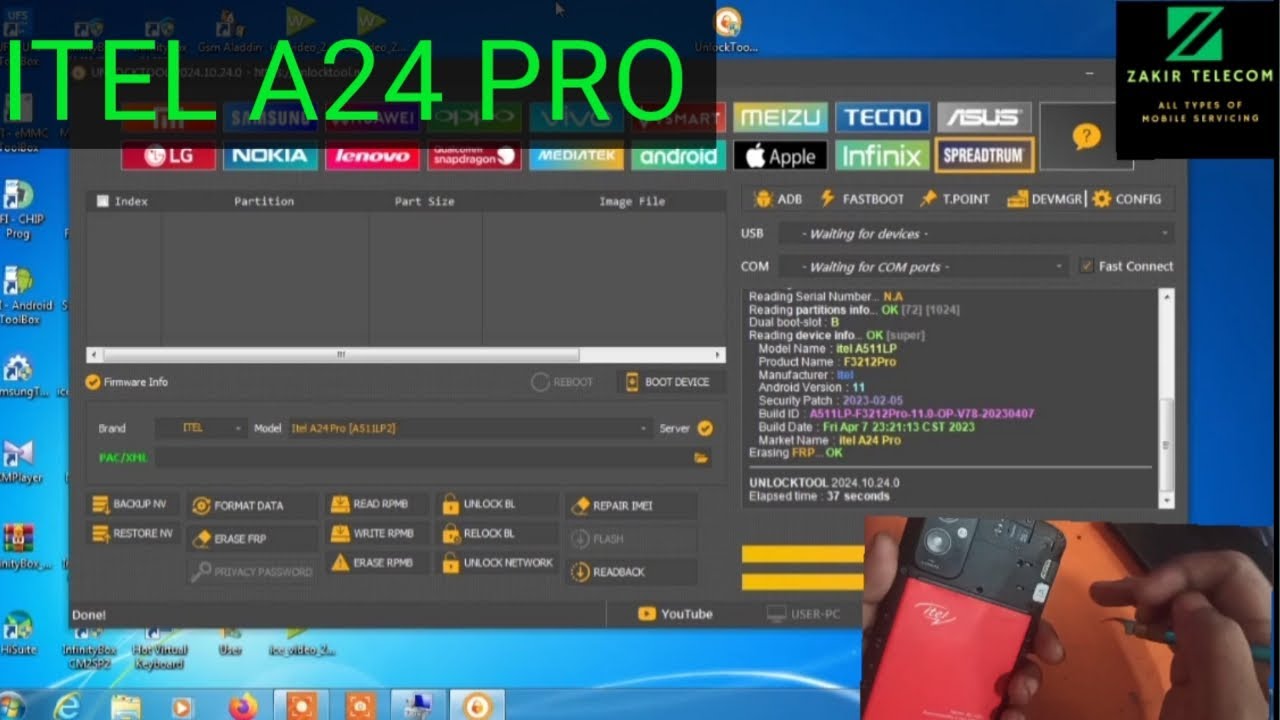Screen dimensions: 1280x720
Task: Switch to the NOKIA brand tab
Action: point(270,155)
